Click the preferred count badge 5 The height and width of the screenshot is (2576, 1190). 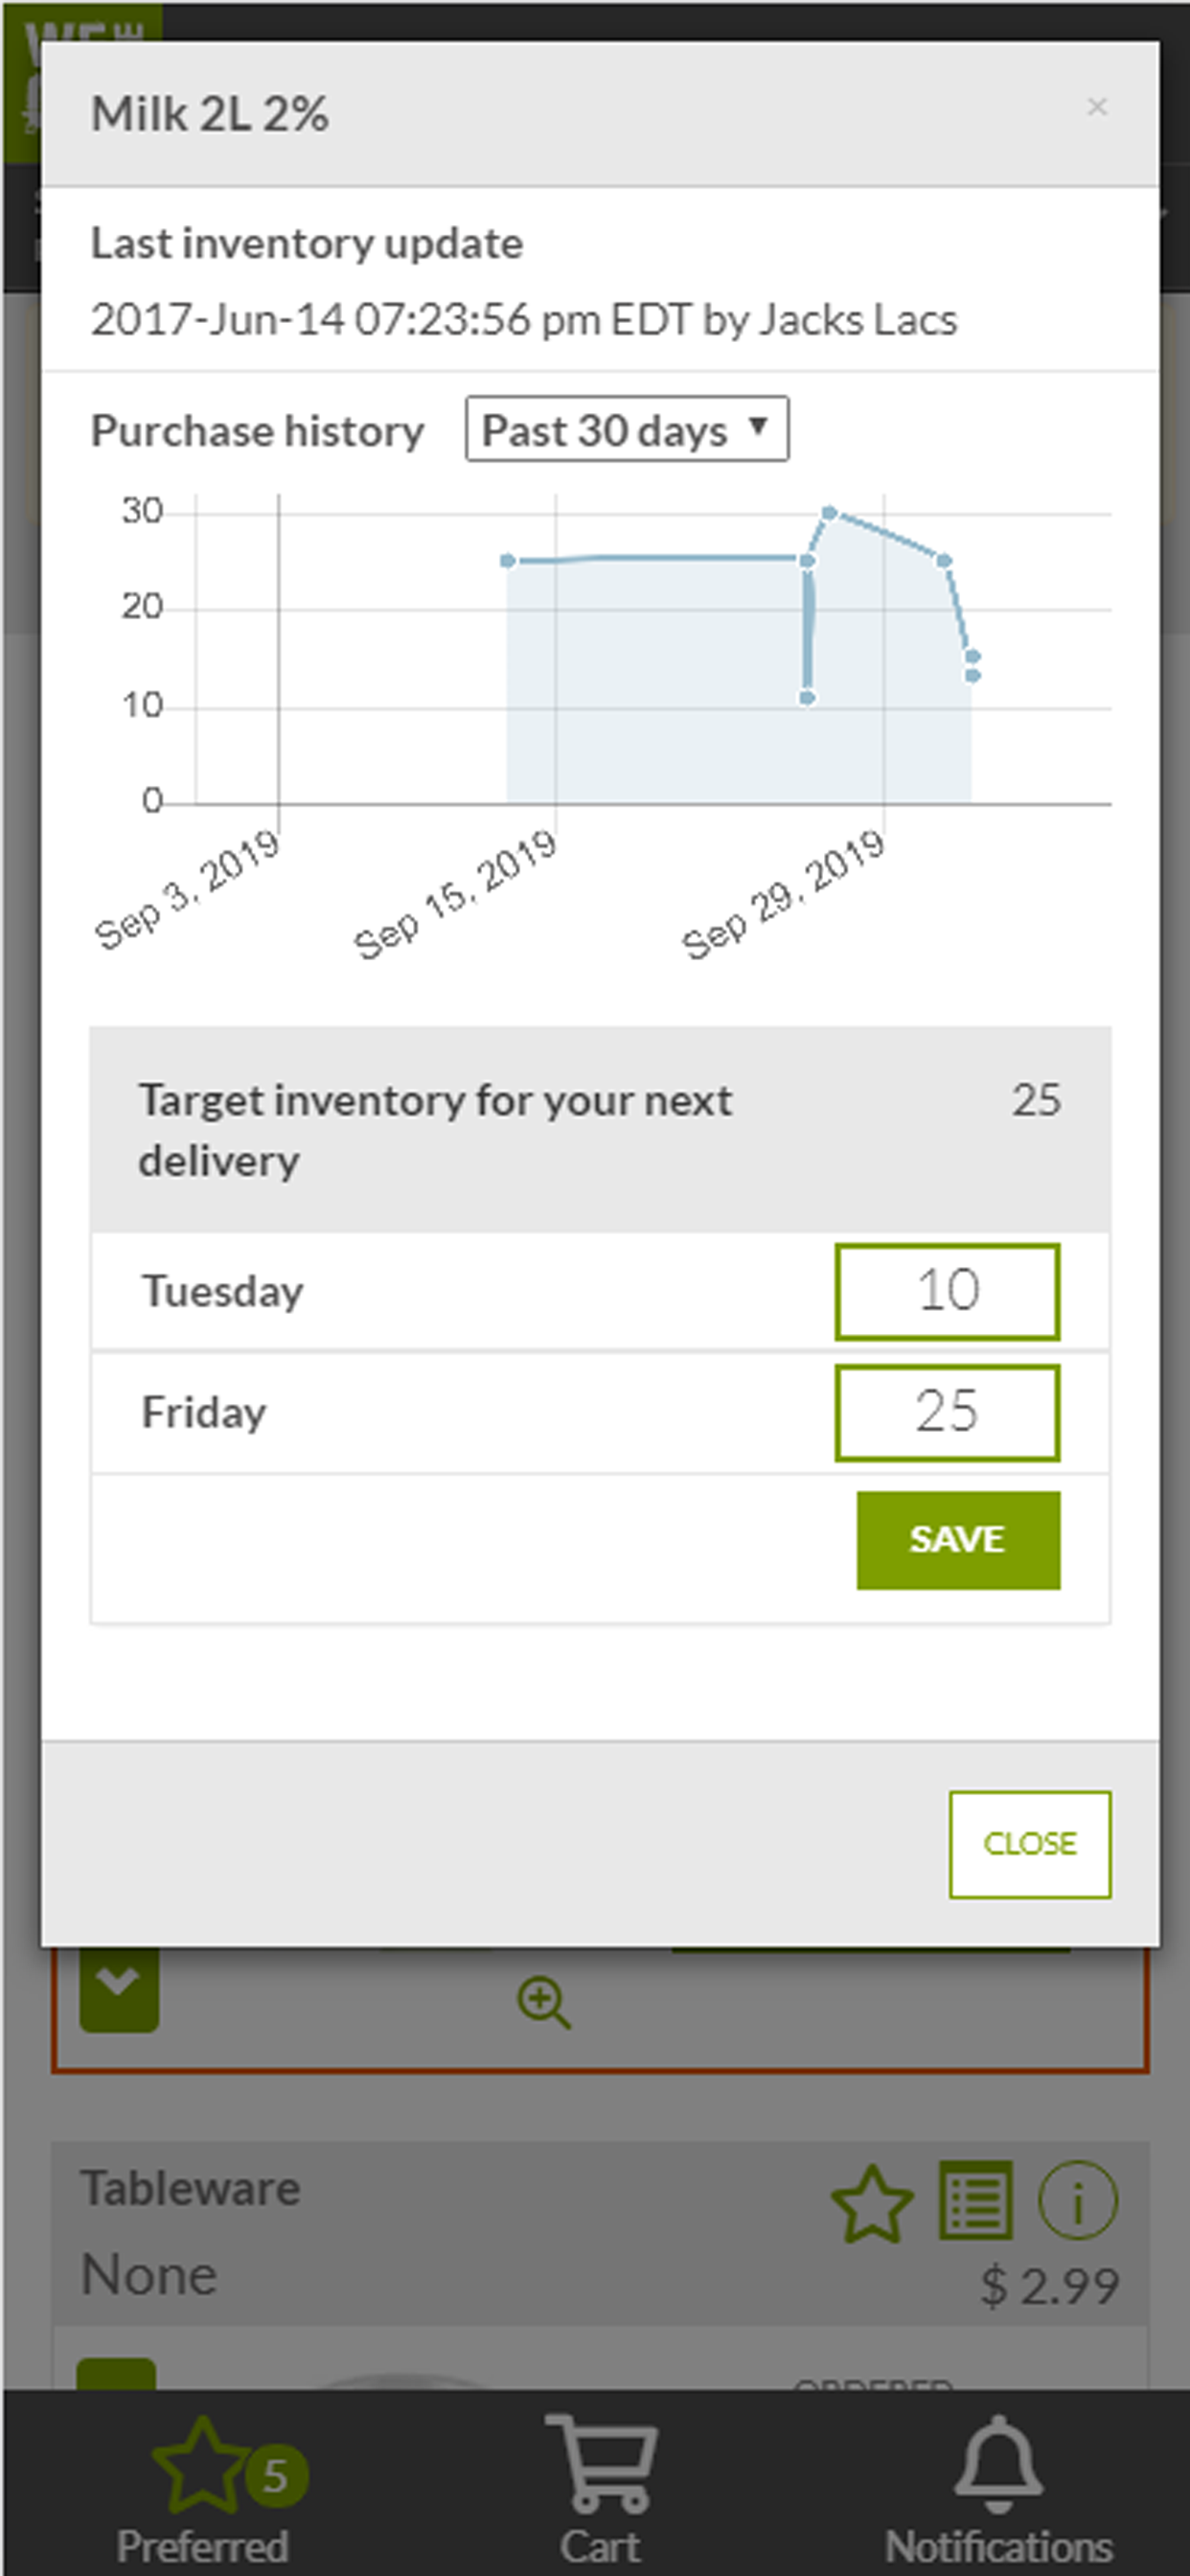click(x=276, y=2476)
